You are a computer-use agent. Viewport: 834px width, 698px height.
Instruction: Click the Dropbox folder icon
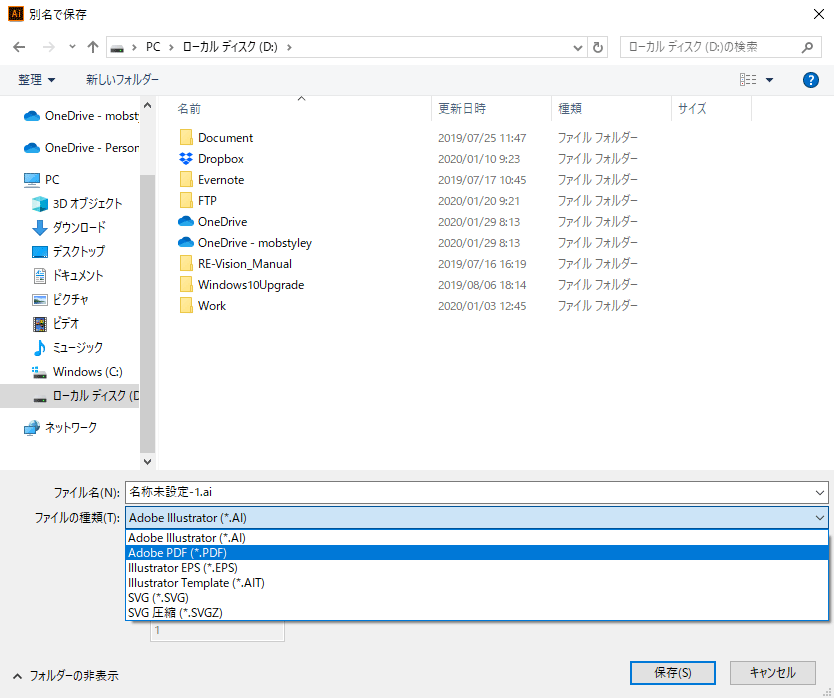pyautogui.click(x=185, y=159)
